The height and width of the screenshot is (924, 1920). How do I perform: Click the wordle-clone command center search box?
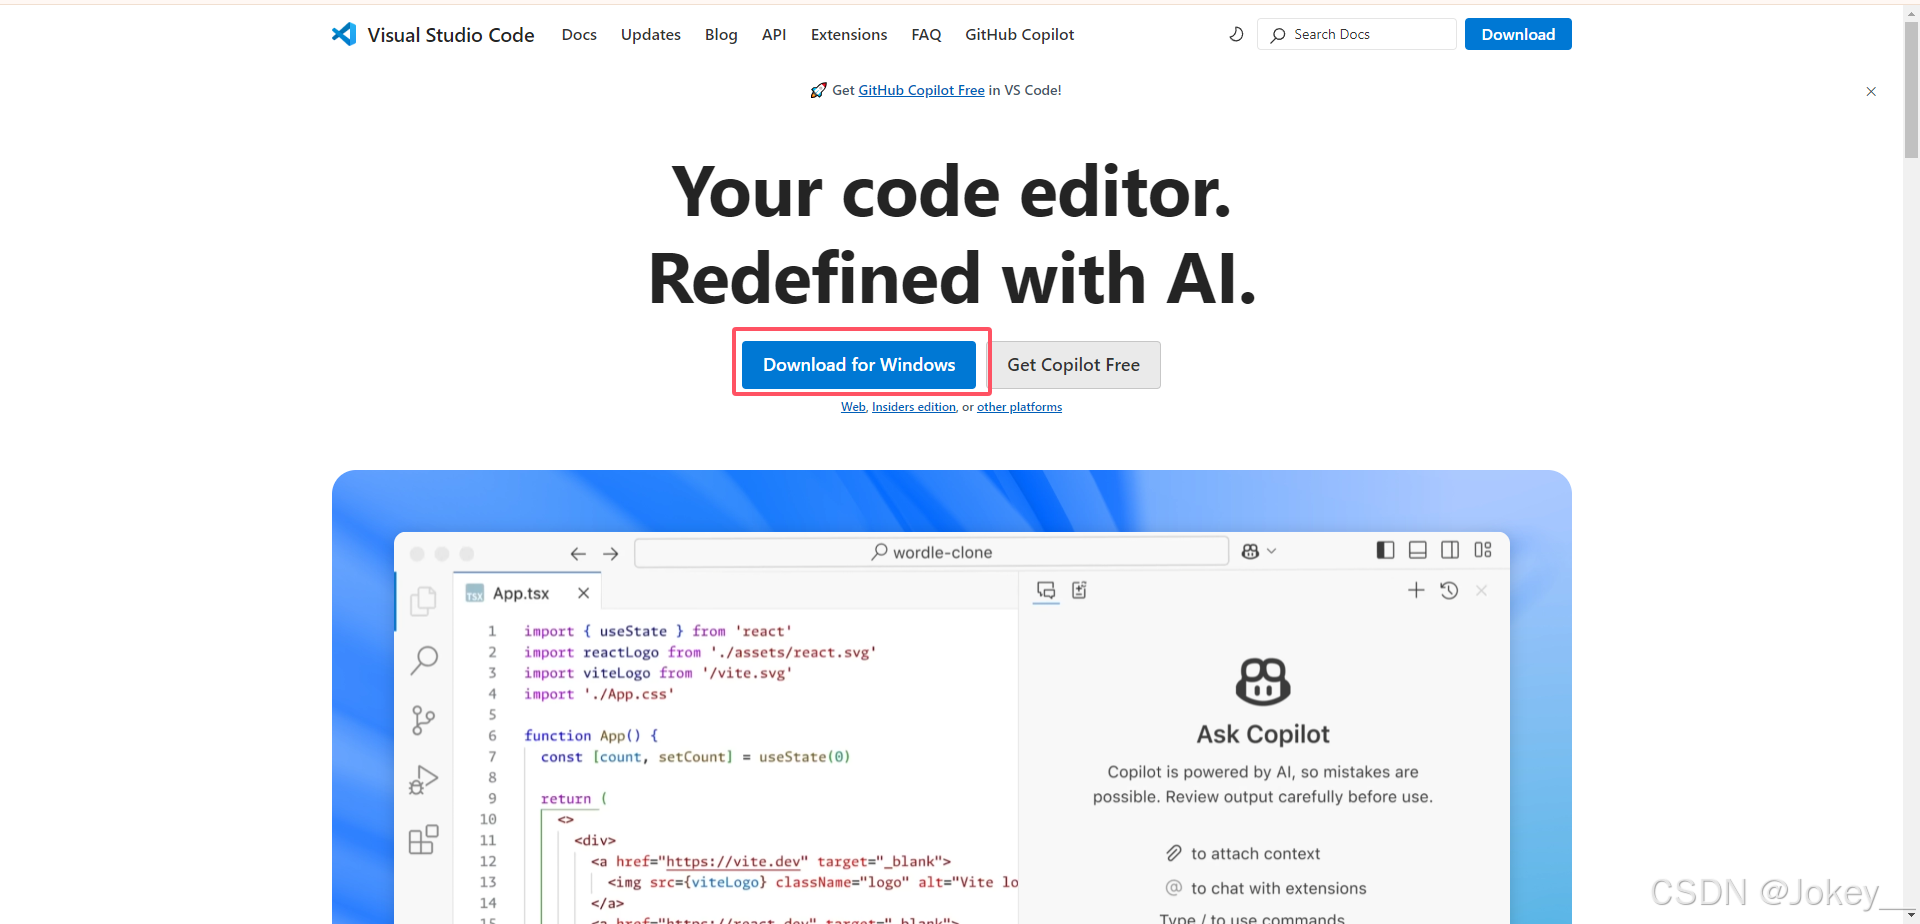(x=932, y=552)
